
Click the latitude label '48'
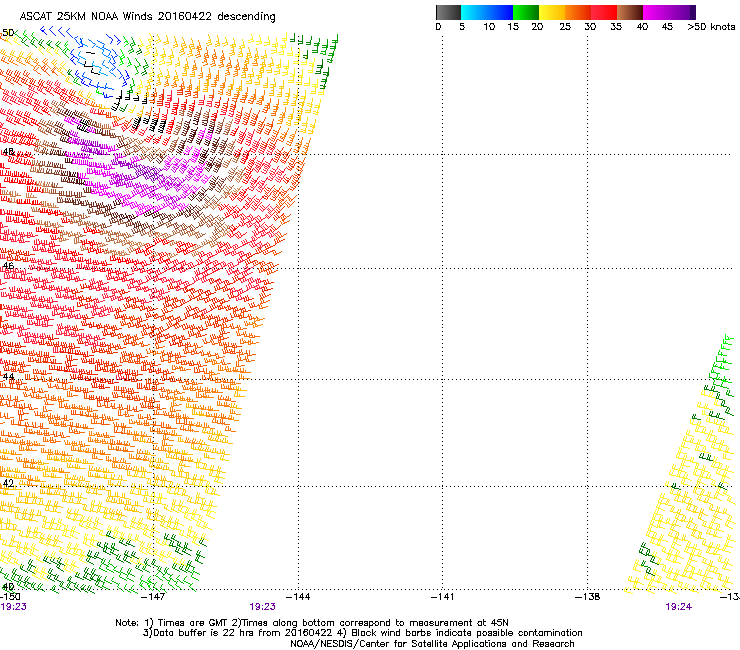8,152
